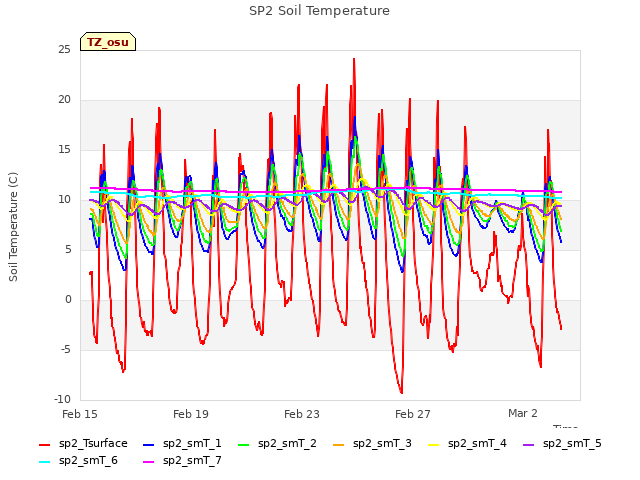Click the 25 y-axis tick label
Viewport: 640px width, 480px height.
point(64,49)
